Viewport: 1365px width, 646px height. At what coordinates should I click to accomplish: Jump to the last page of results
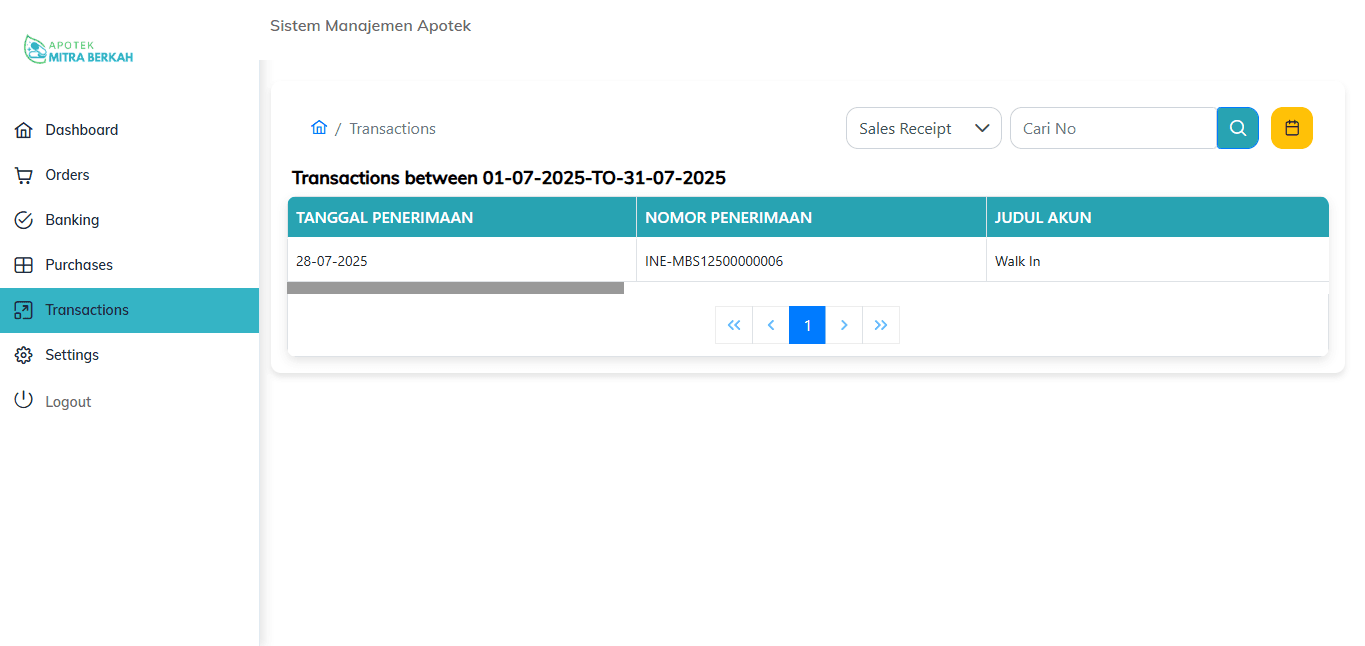pos(881,325)
